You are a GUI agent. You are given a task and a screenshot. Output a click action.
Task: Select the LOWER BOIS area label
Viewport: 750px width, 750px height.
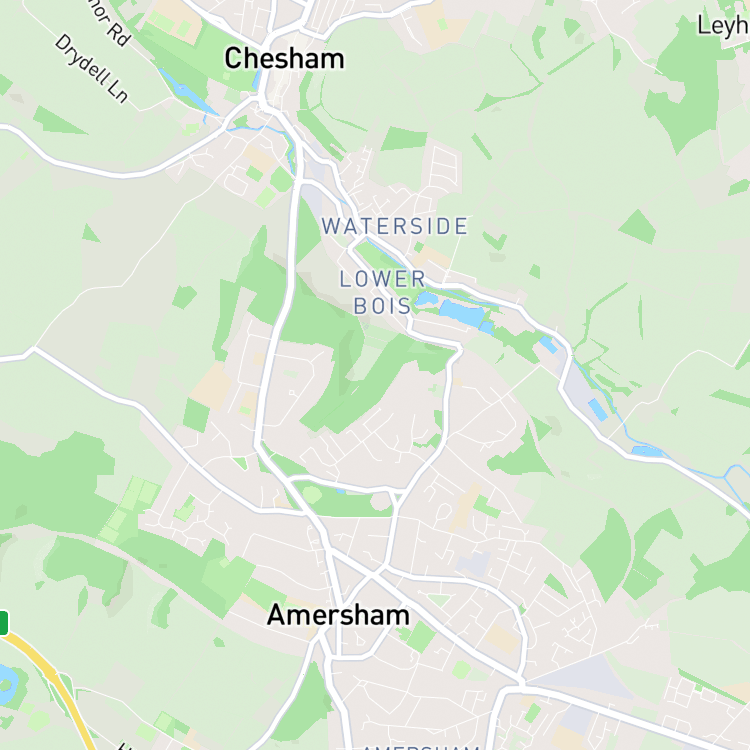tap(382, 292)
